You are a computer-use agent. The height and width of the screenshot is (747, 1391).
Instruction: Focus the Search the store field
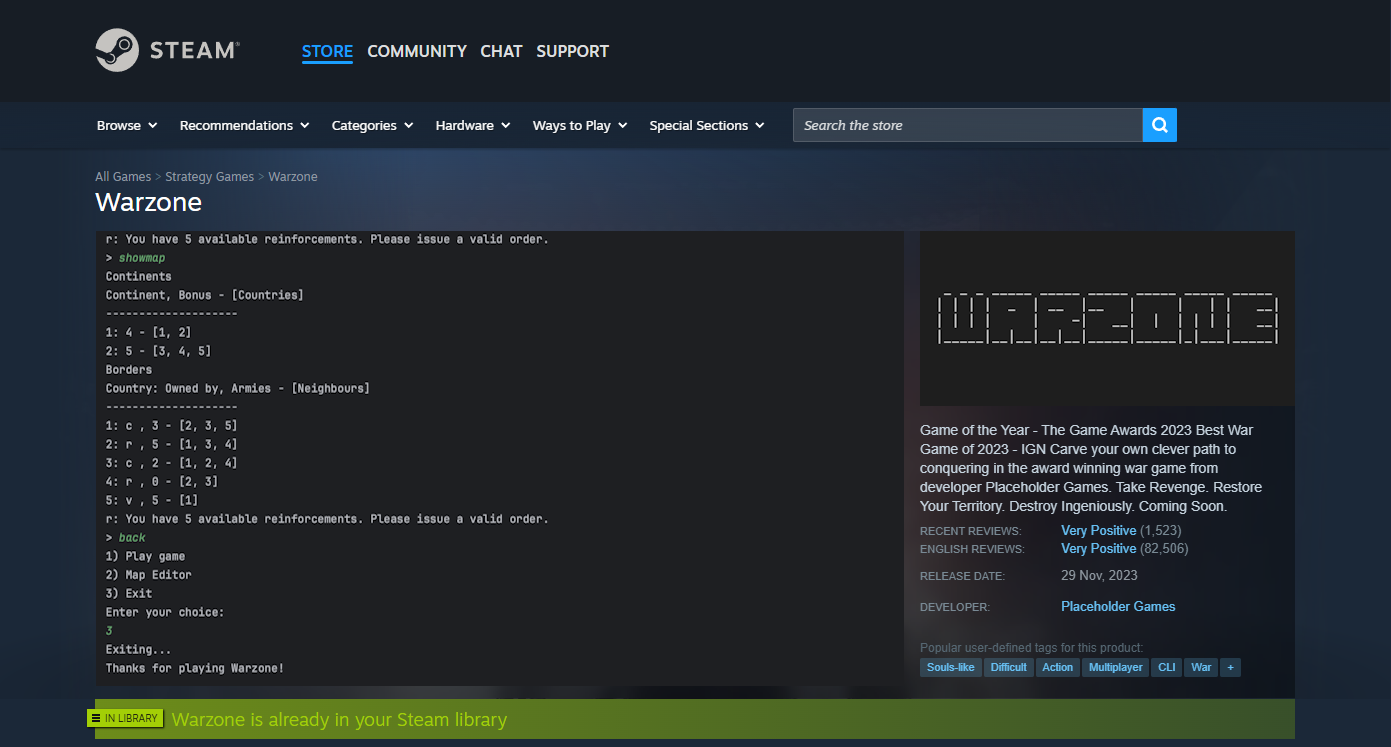tap(967, 125)
